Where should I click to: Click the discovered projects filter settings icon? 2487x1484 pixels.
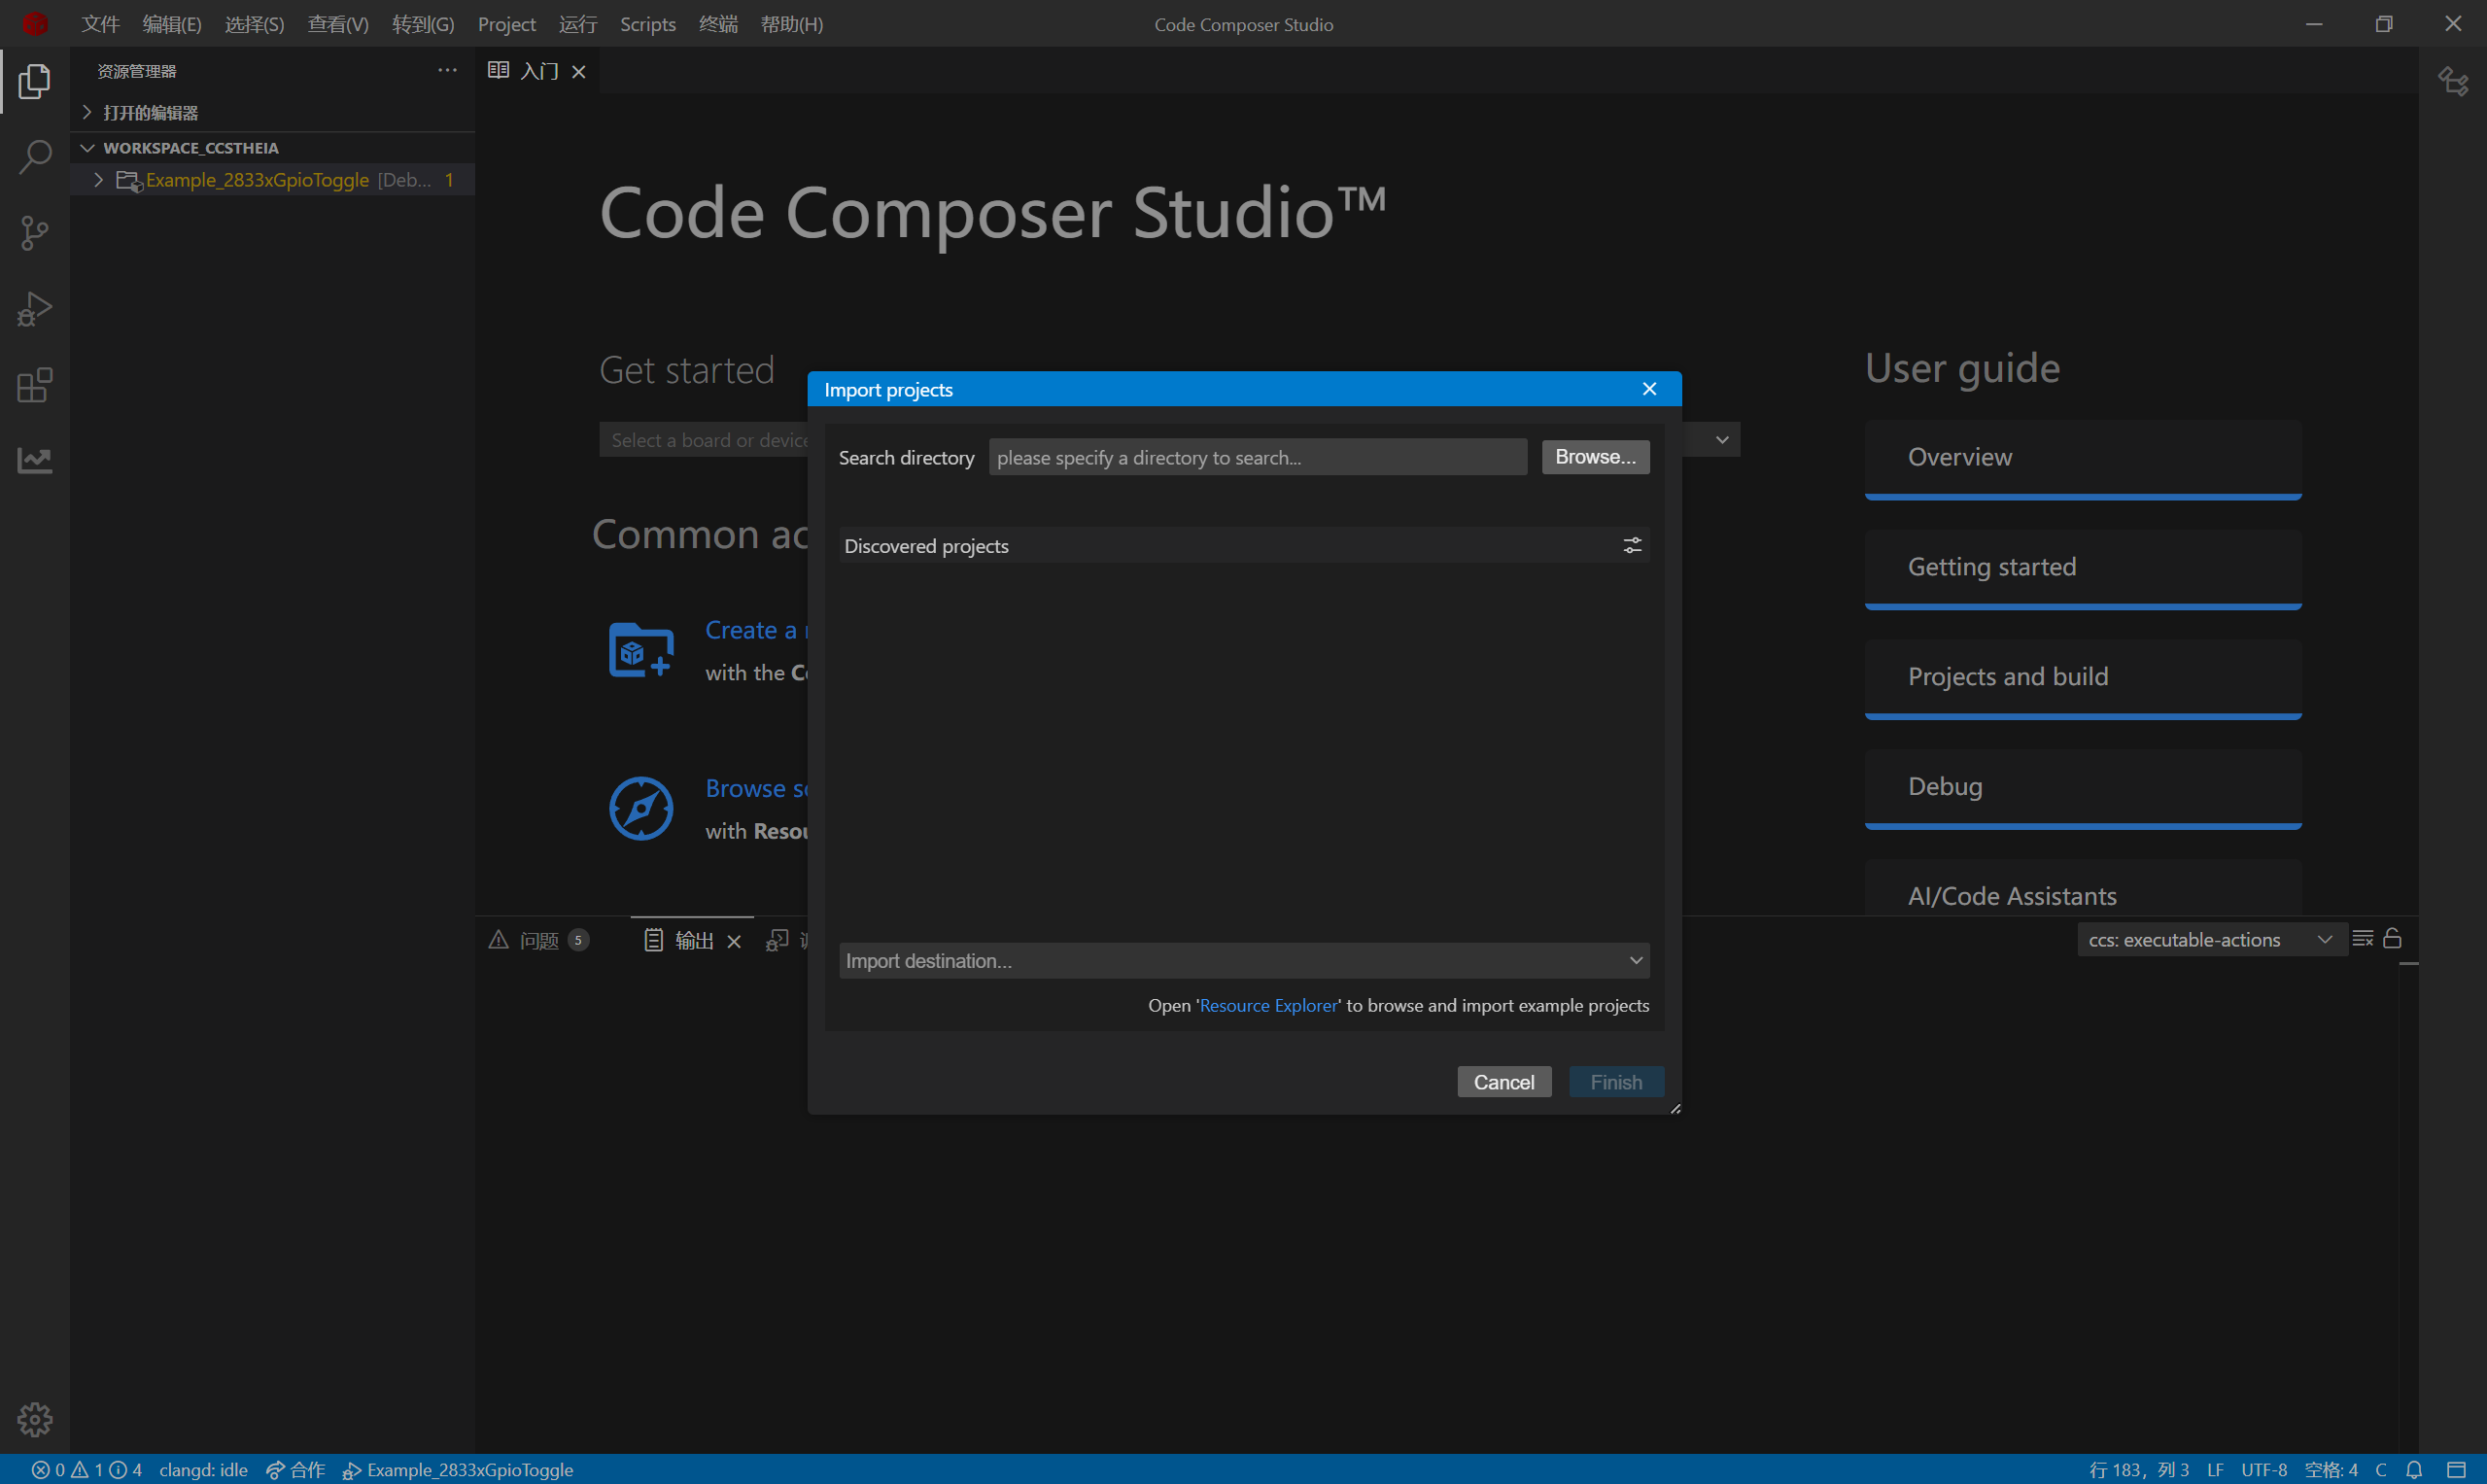click(x=1632, y=545)
